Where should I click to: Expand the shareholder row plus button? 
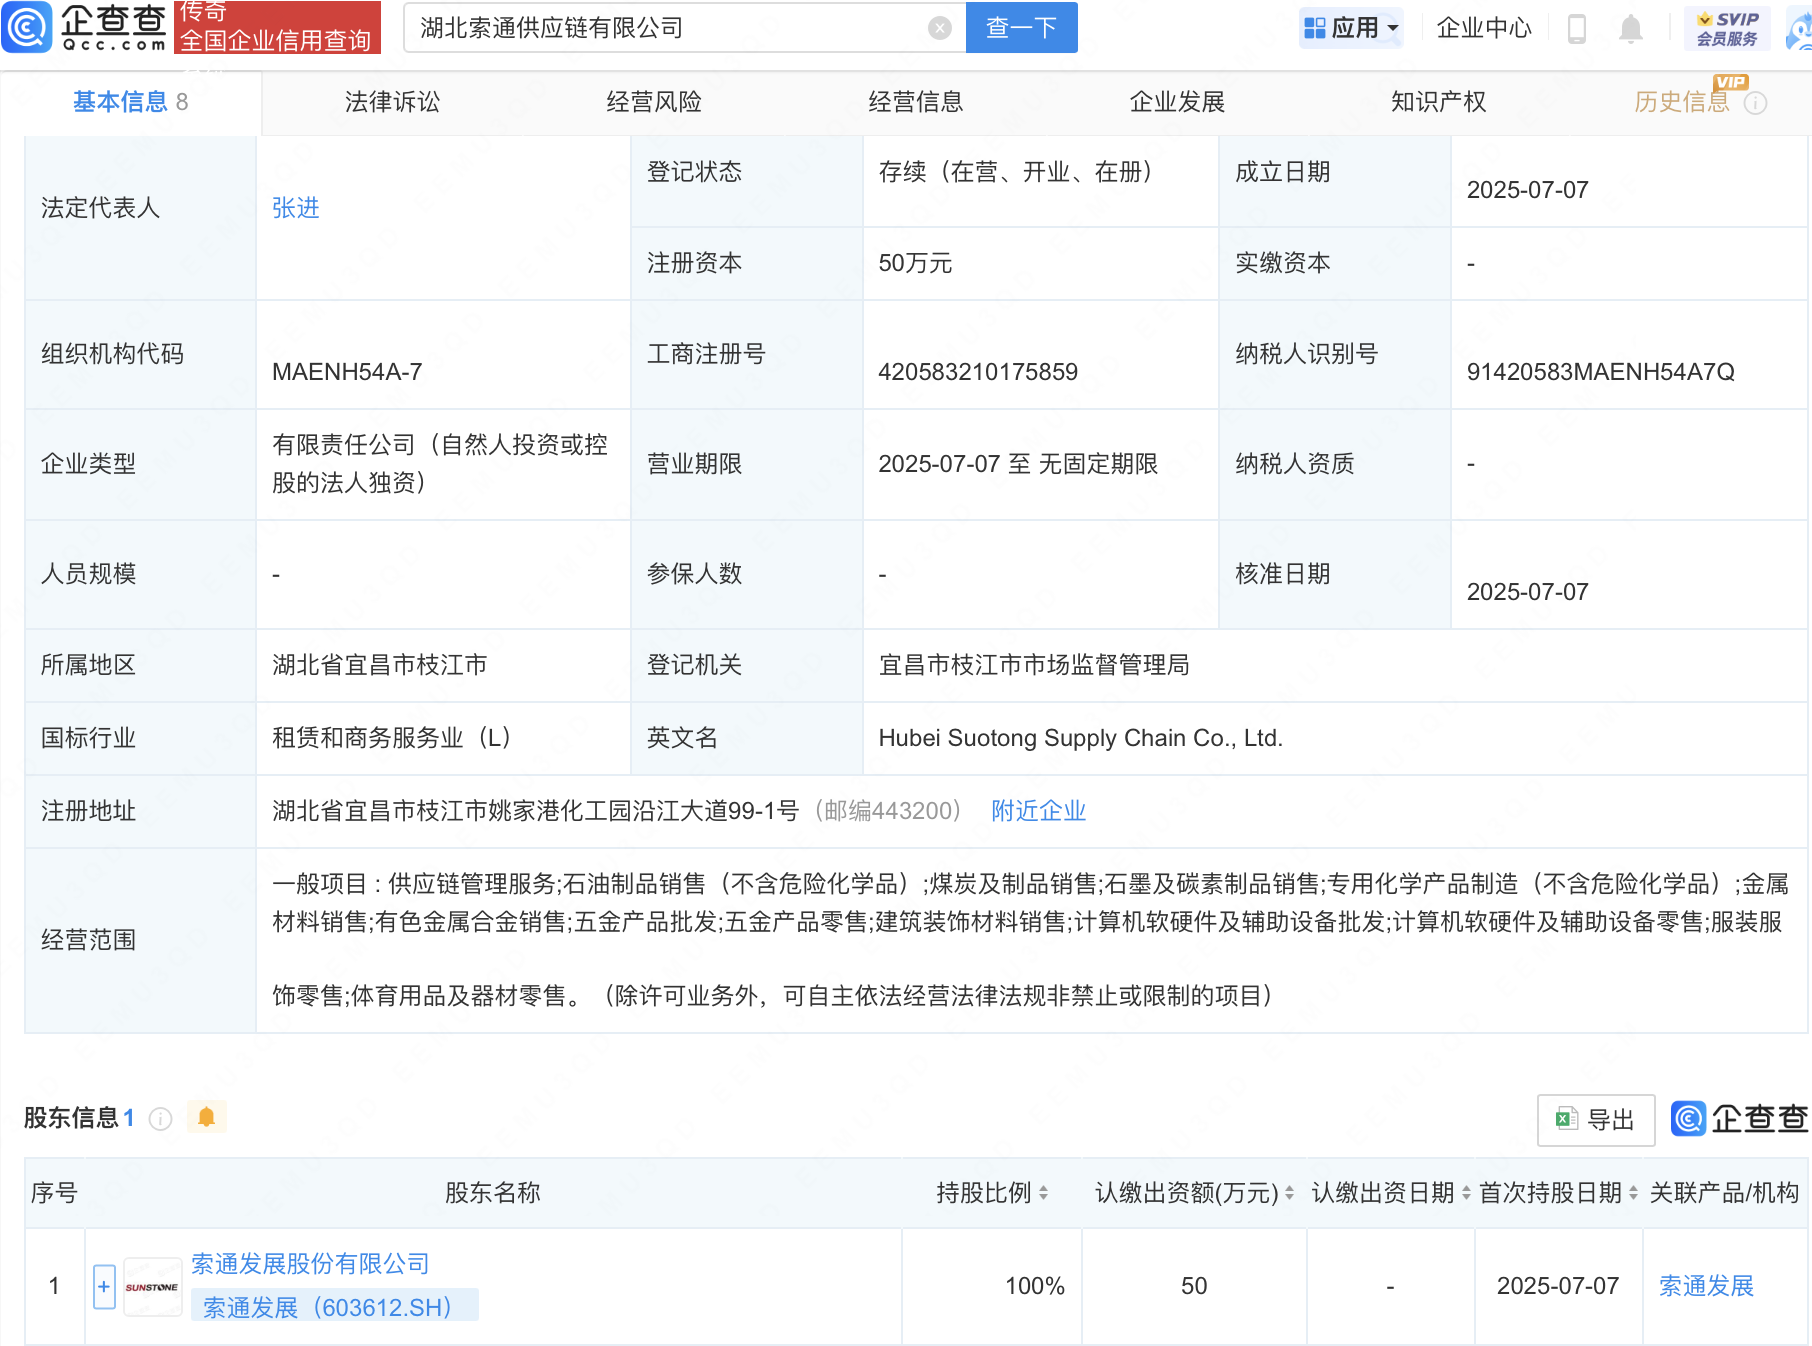[x=104, y=1287]
